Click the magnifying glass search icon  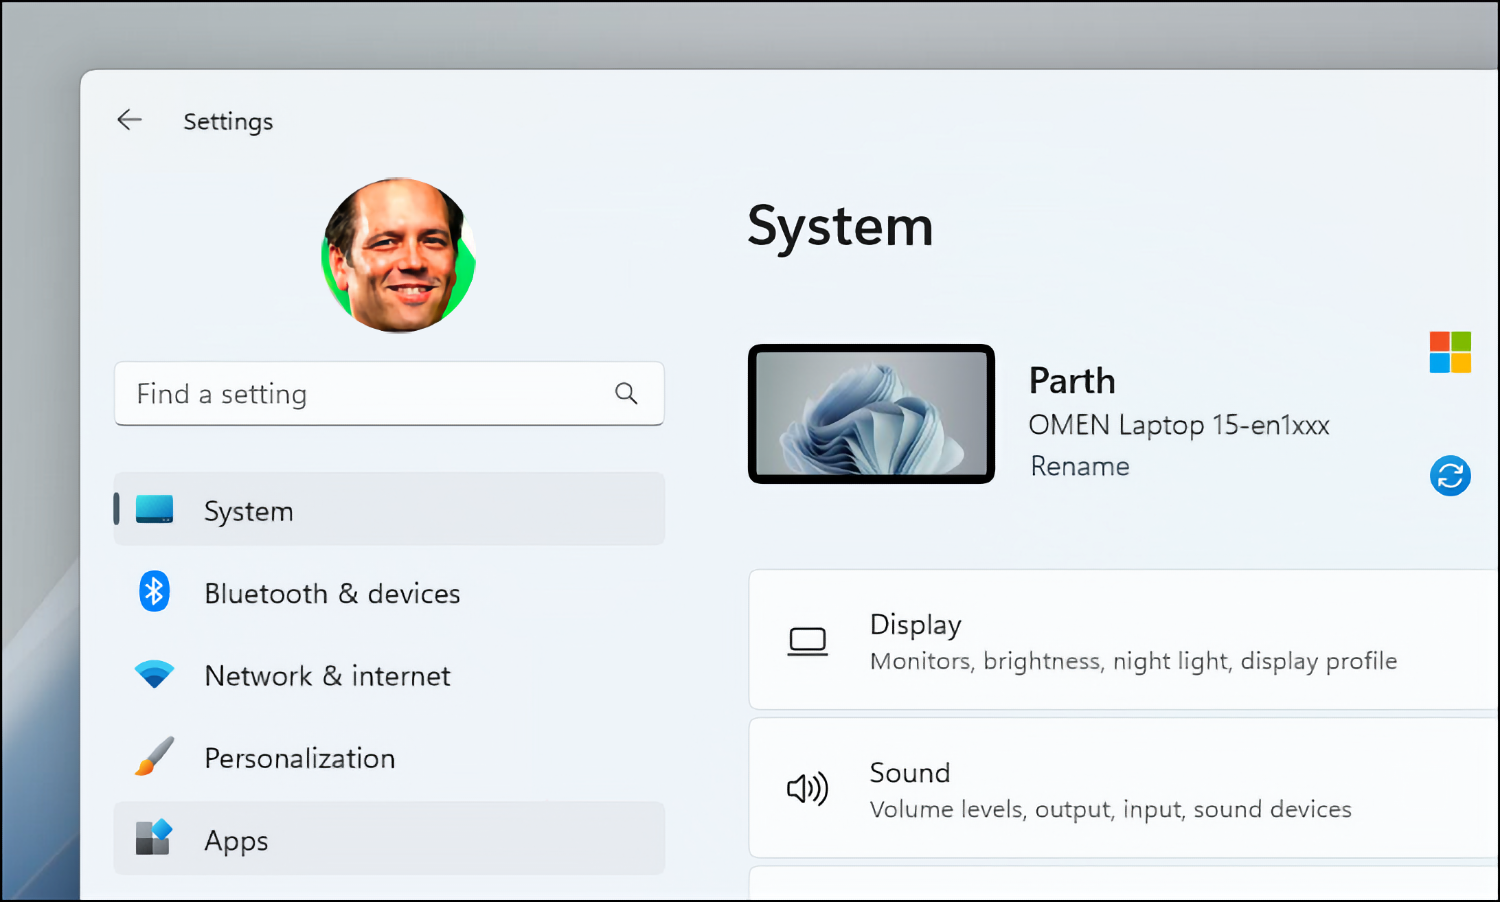click(626, 394)
